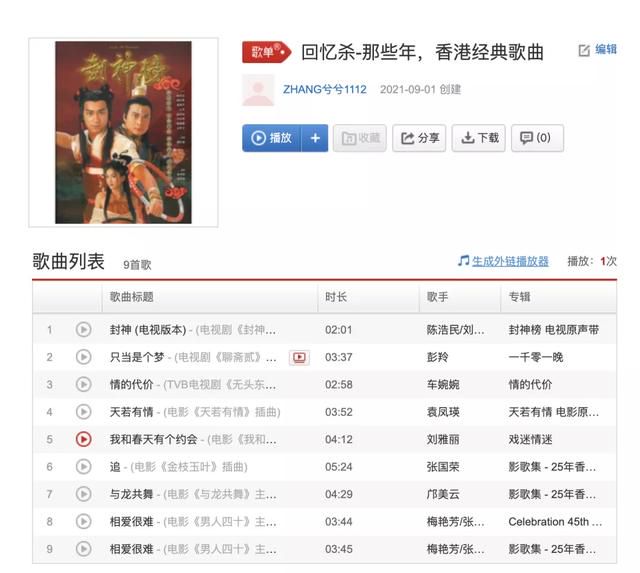Click the red play icon for 我和春天有个约会
The height and width of the screenshot is (573, 640).
coord(84,440)
